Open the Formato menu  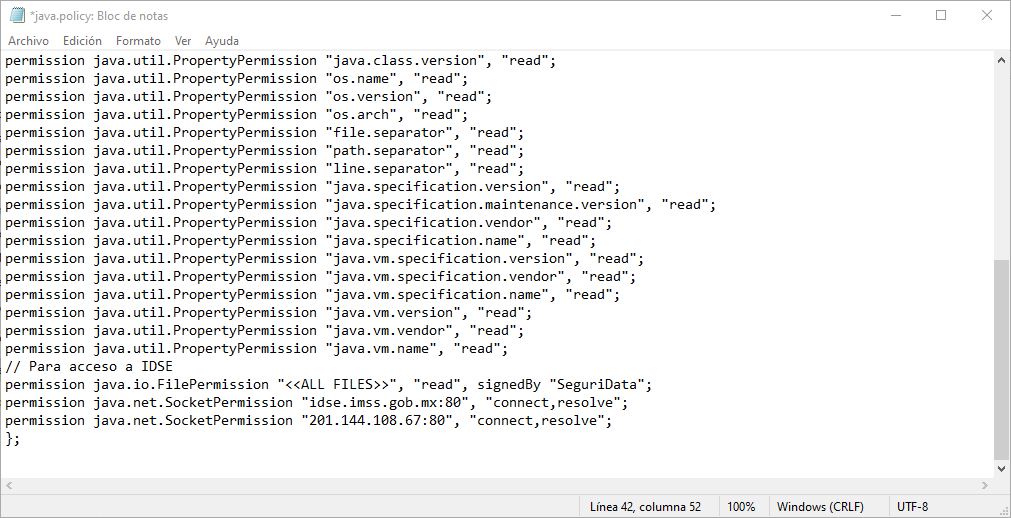click(x=138, y=41)
